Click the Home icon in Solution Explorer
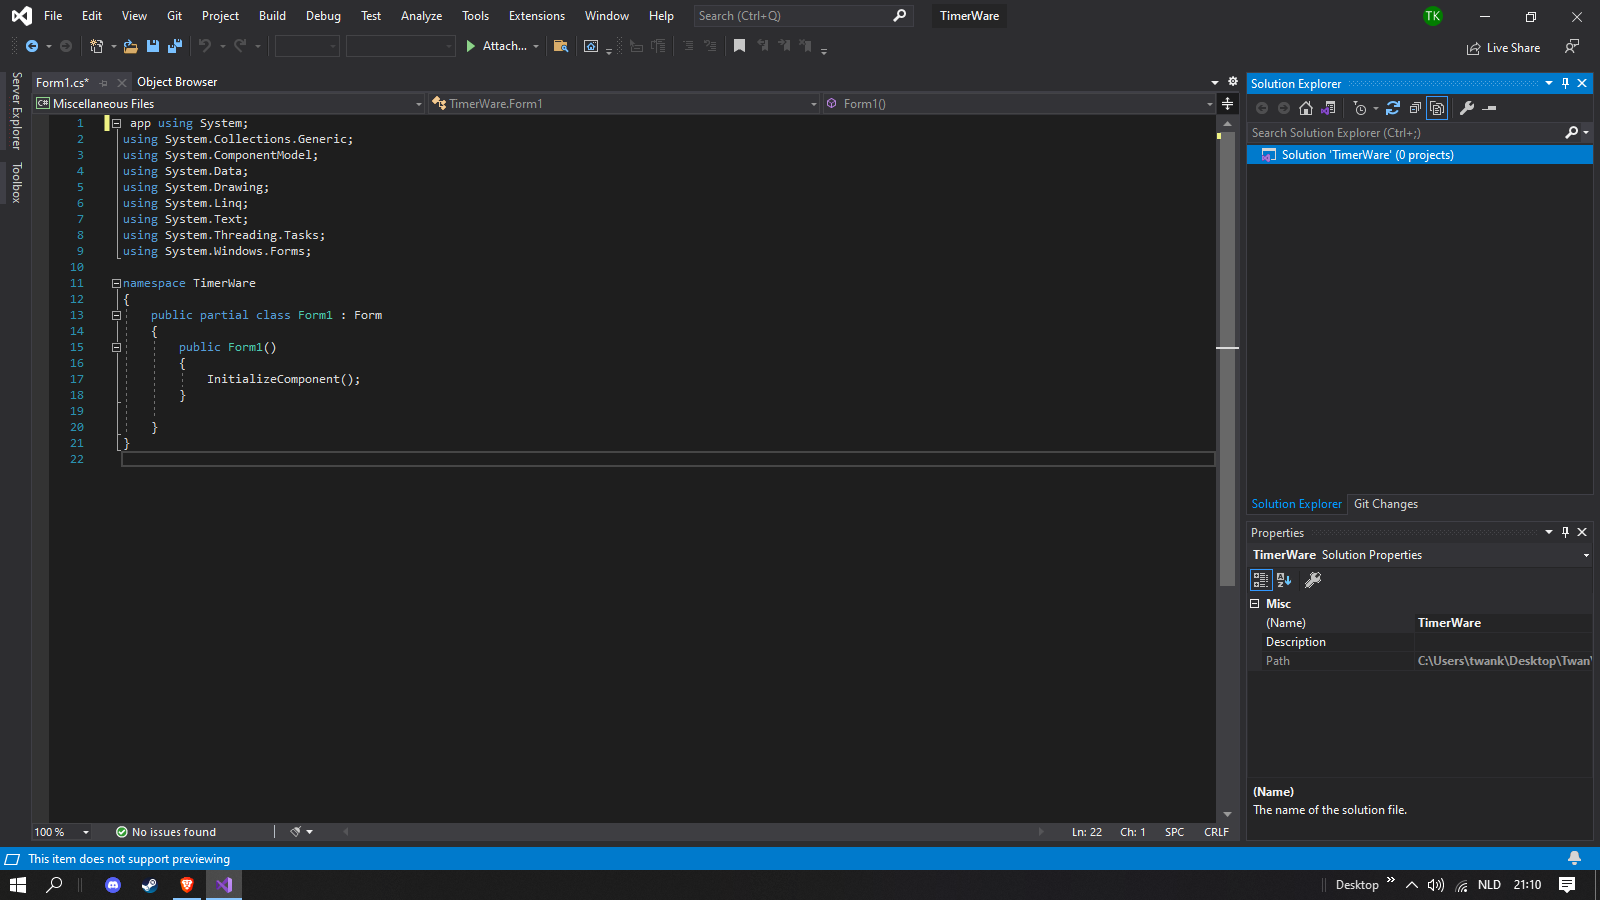The height and width of the screenshot is (900, 1600). (x=1306, y=108)
